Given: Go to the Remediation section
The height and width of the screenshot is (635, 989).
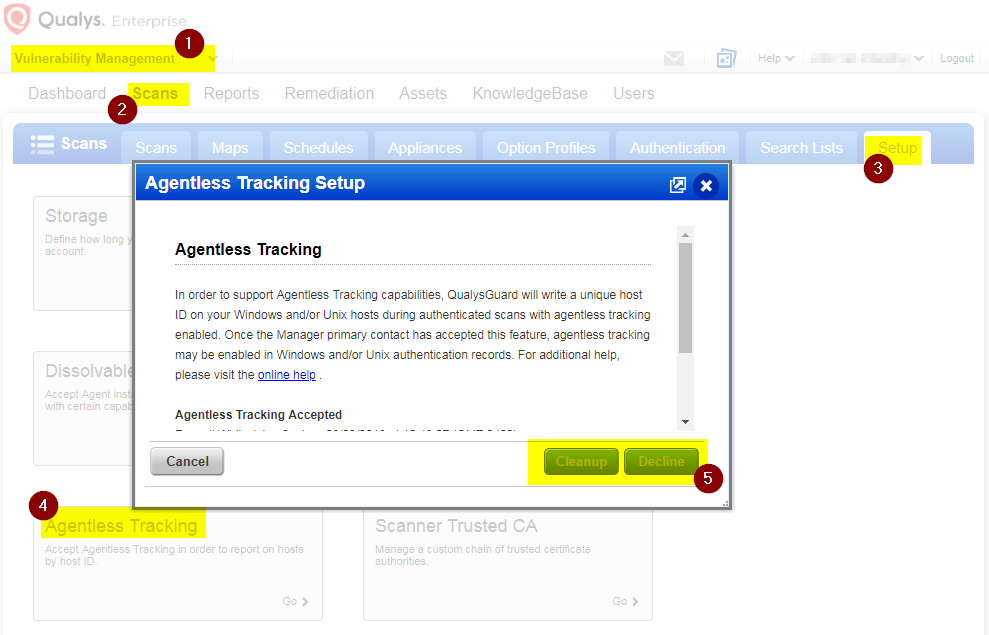Looking at the screenshot, I should tap(329, 93).
